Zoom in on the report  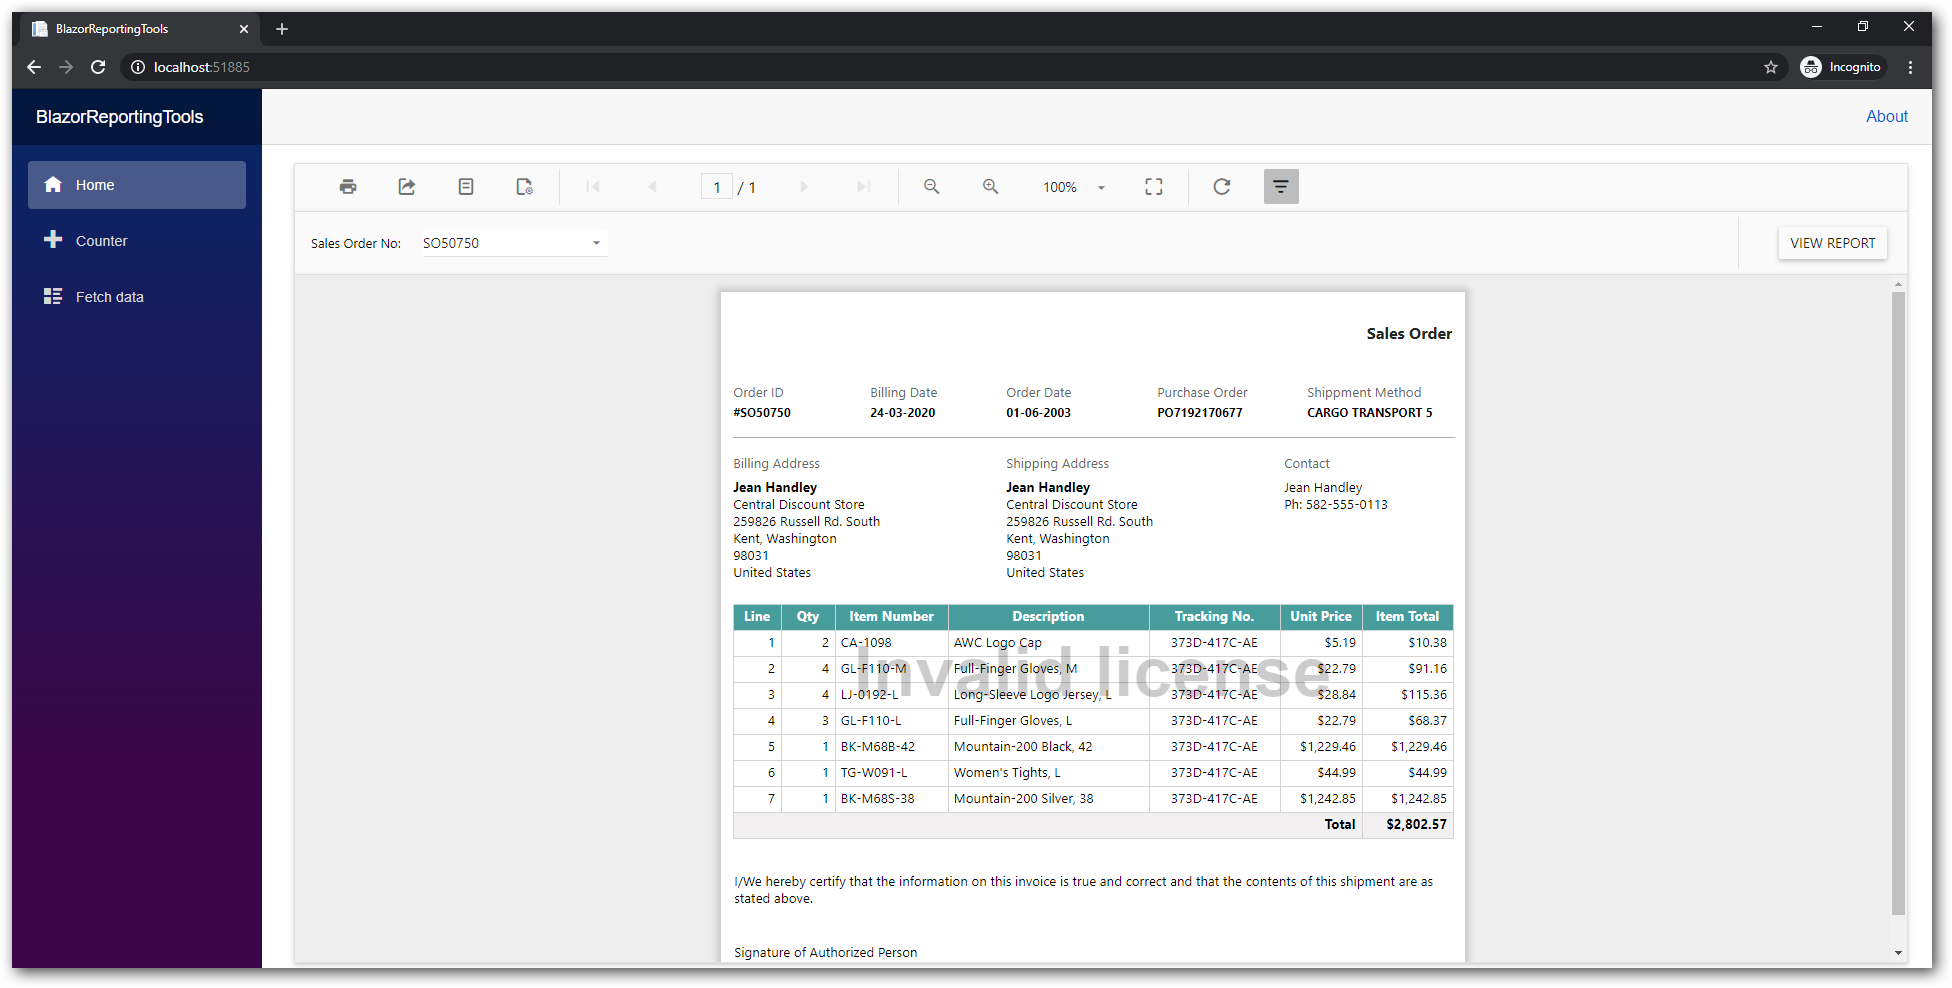coord(990,186)
